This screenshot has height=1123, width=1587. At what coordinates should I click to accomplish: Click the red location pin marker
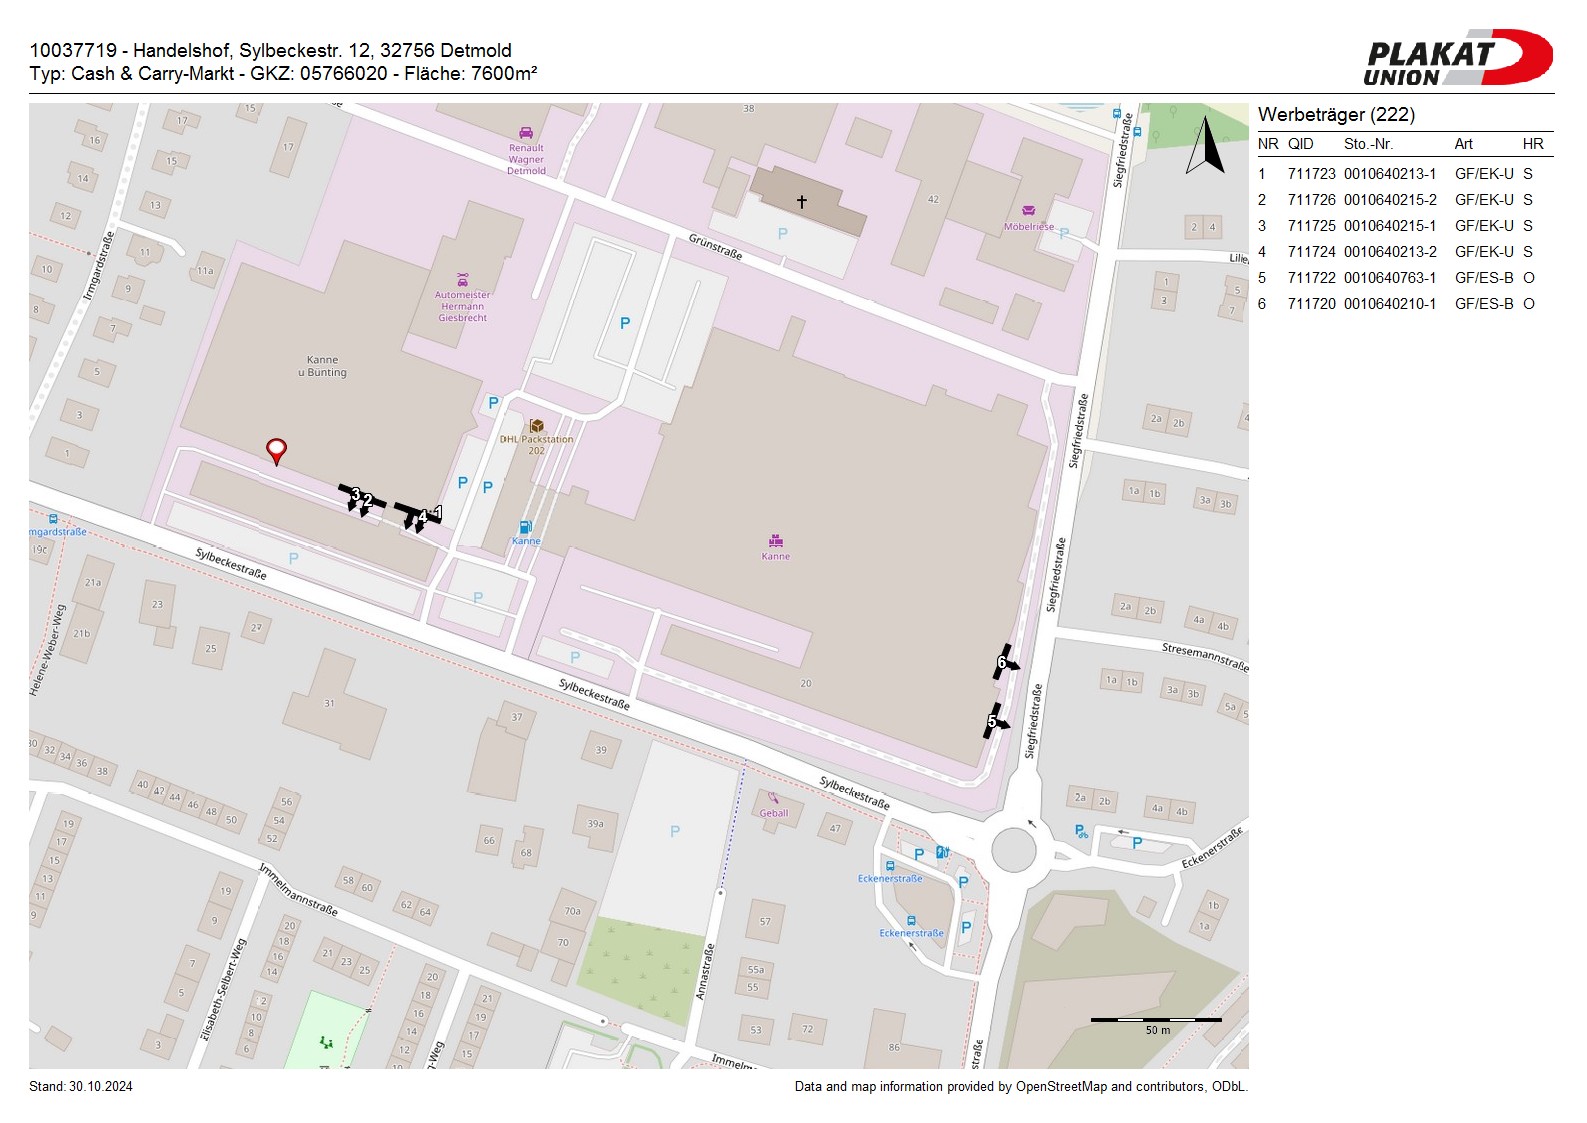click(x=276, y=450)
